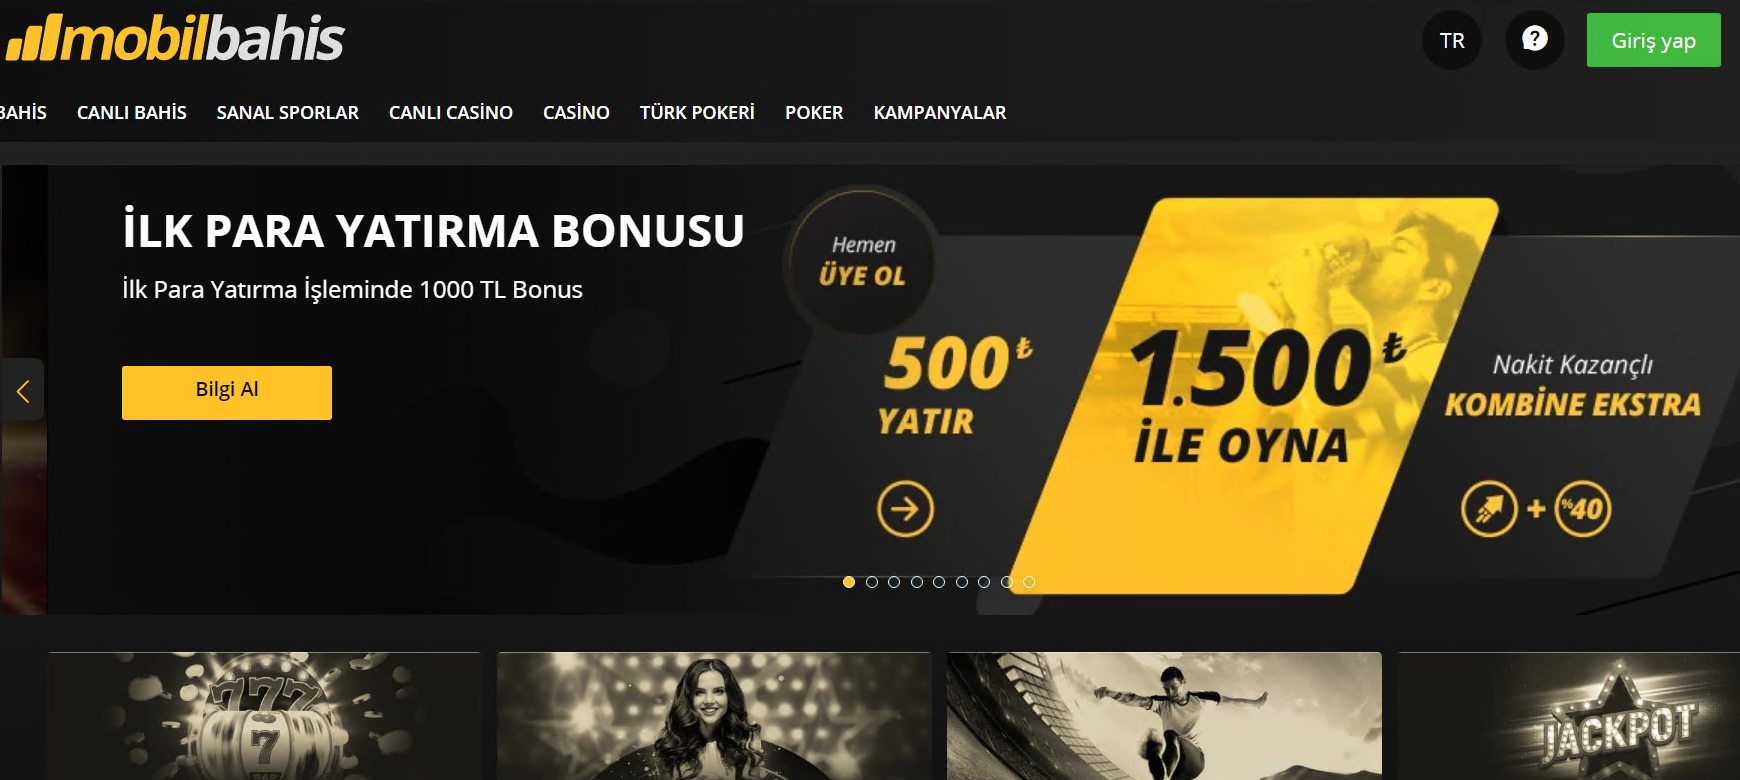Open the help question mark icon

pyautogui.click(x=1534, y=40)
